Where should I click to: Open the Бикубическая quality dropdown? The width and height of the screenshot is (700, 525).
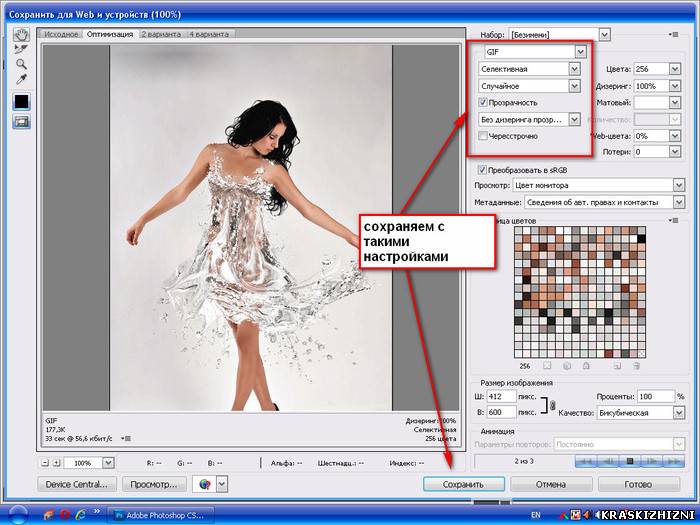[x=641, y=412]
